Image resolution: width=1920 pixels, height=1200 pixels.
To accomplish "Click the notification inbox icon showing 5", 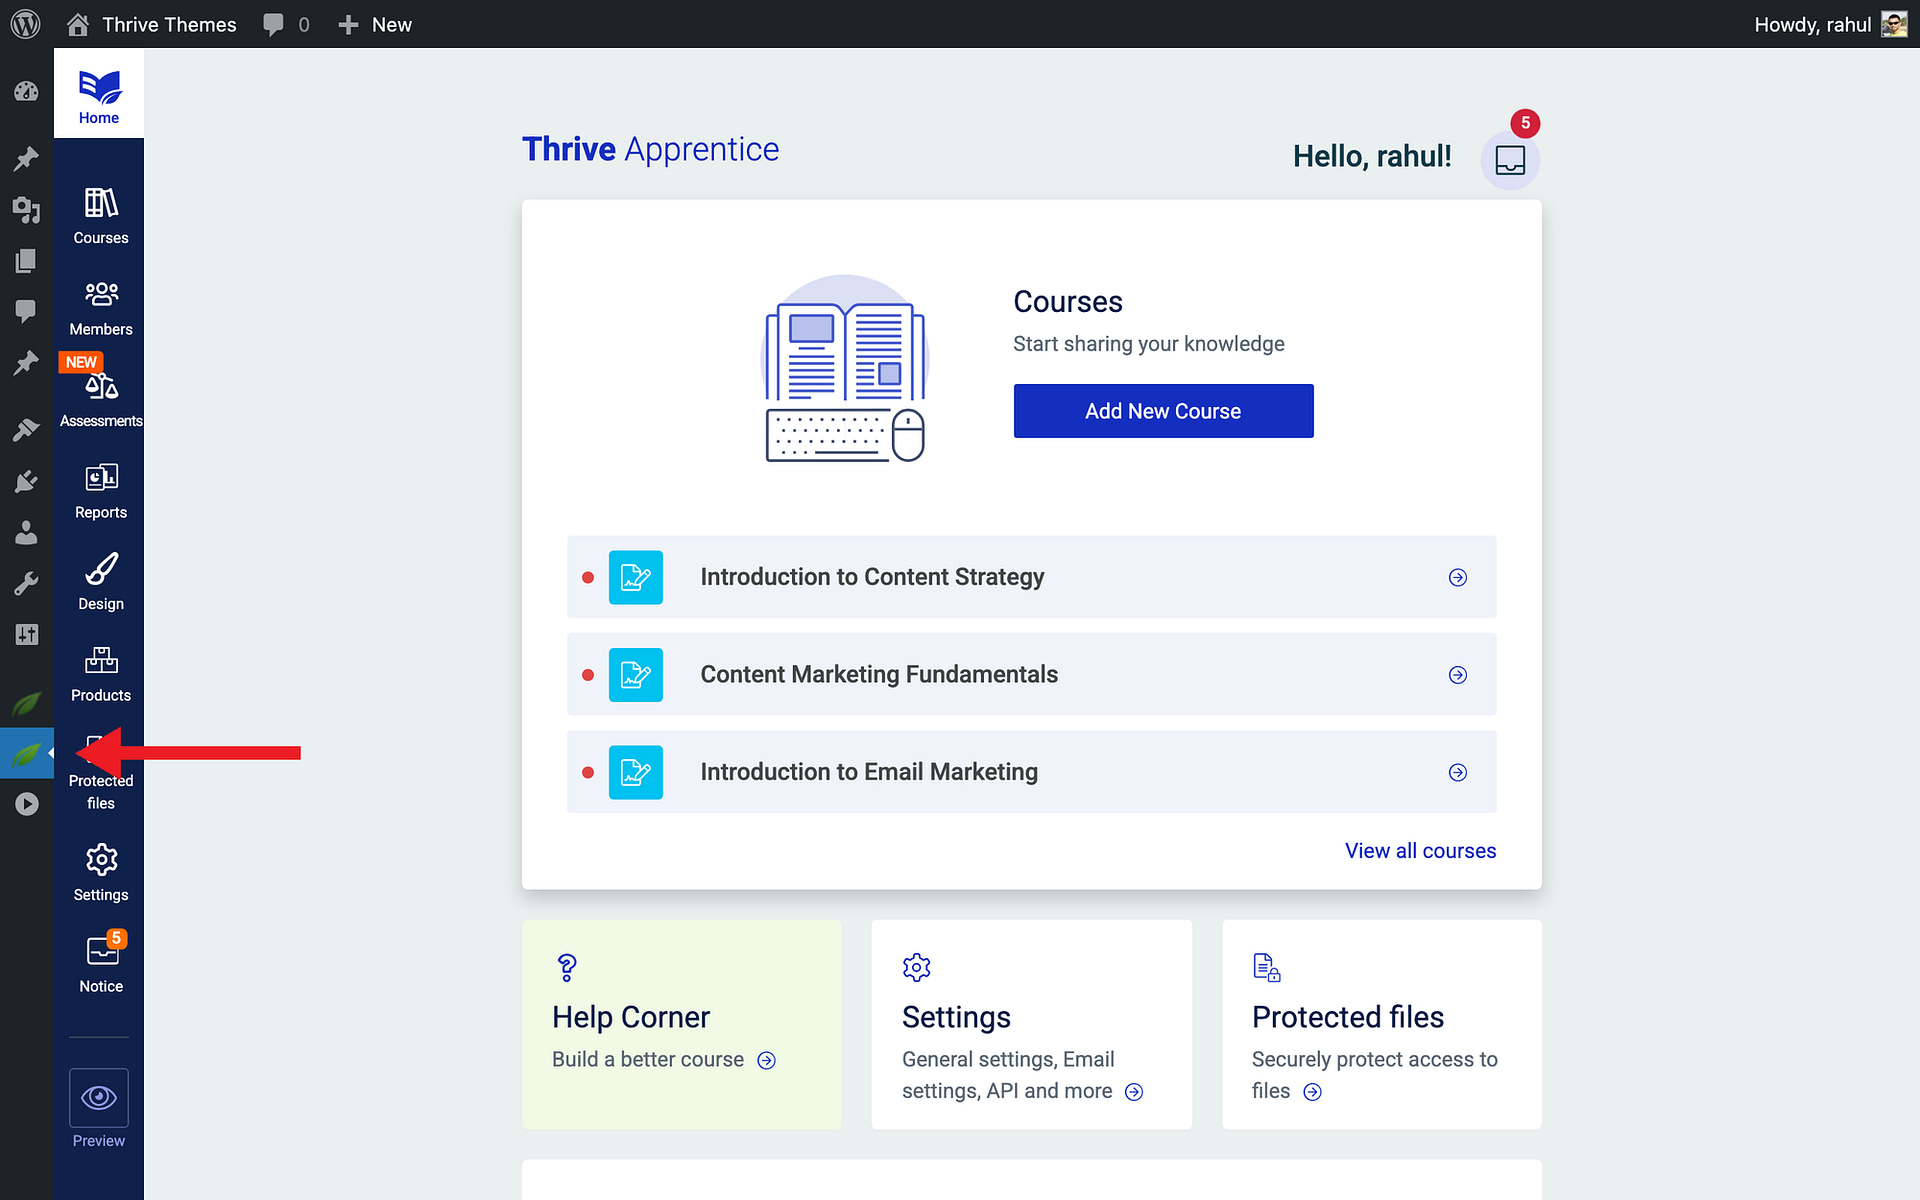I will pos(1509,158).
